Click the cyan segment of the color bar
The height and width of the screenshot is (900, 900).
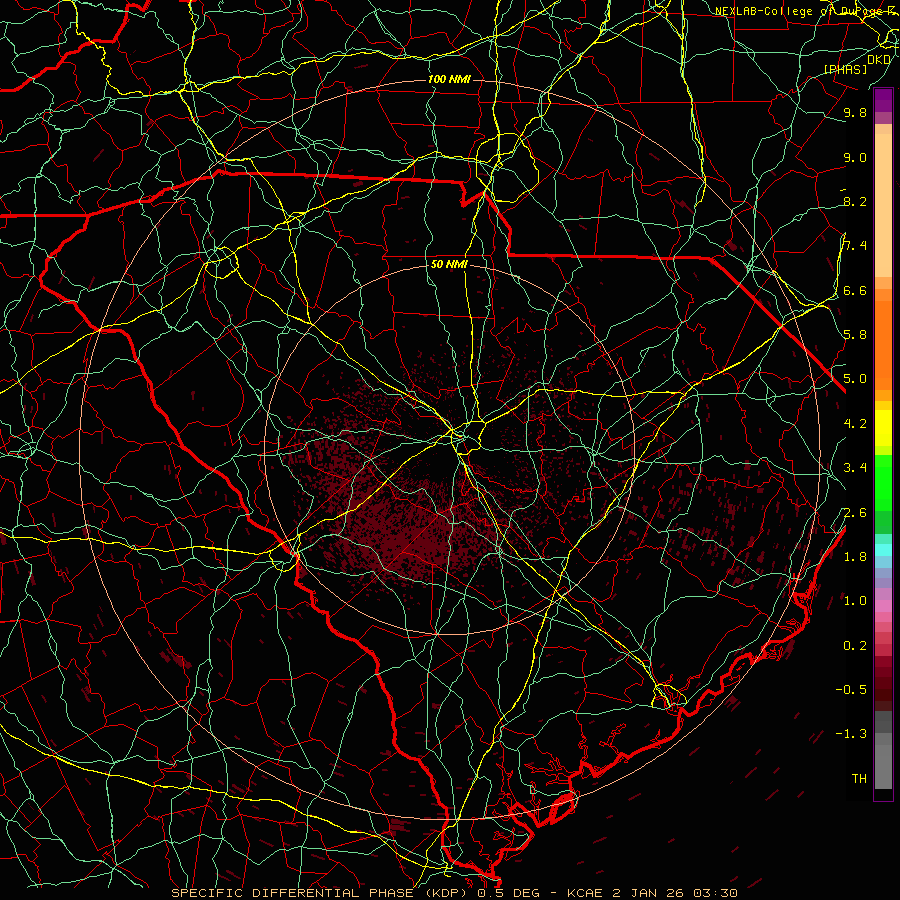(883, 549)
